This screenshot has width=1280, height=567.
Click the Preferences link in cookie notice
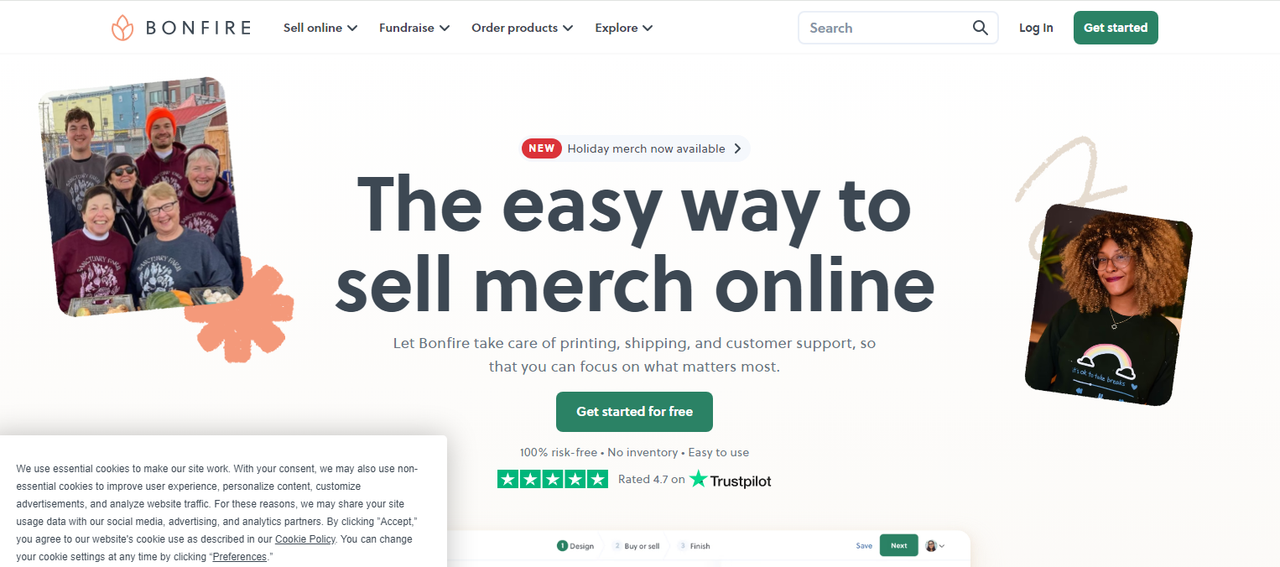point(239,557)
